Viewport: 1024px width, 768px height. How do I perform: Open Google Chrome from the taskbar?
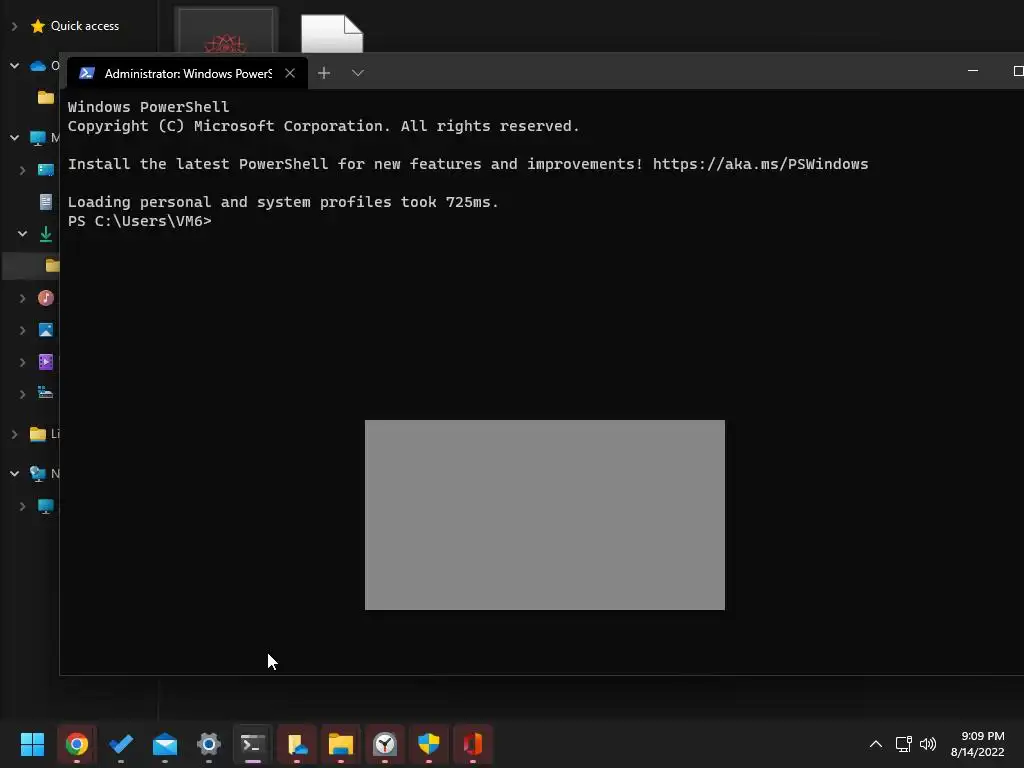[x=76, y=744]
